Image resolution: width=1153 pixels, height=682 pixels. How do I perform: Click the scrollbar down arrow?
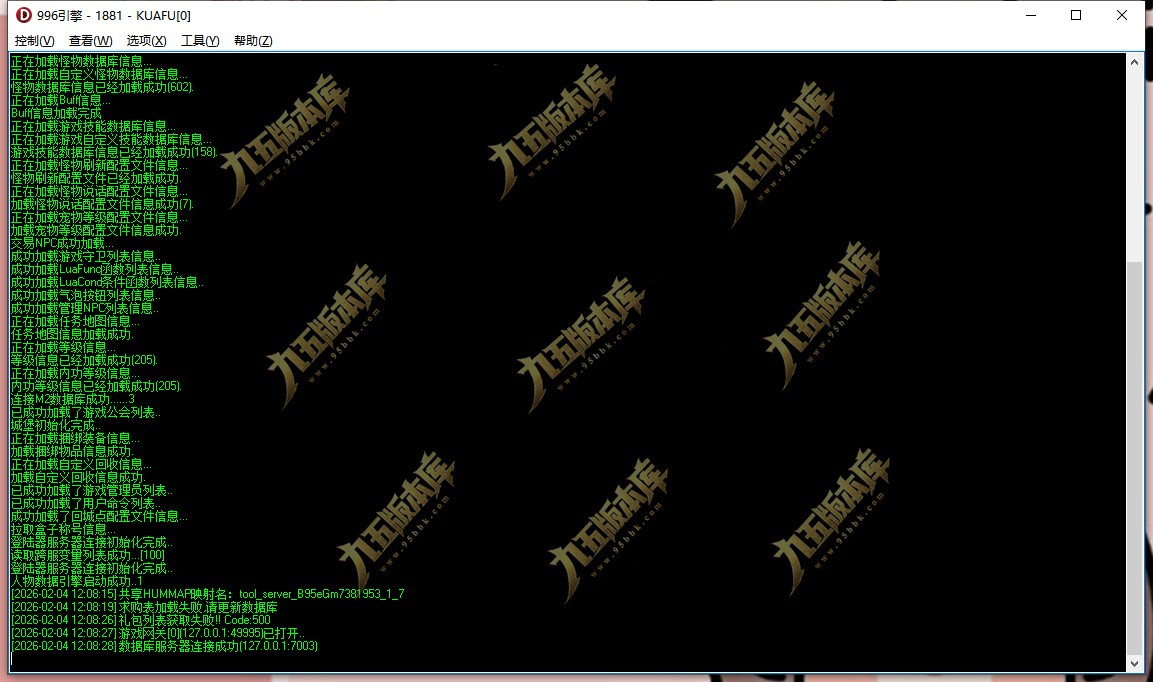coord(1134,663)
